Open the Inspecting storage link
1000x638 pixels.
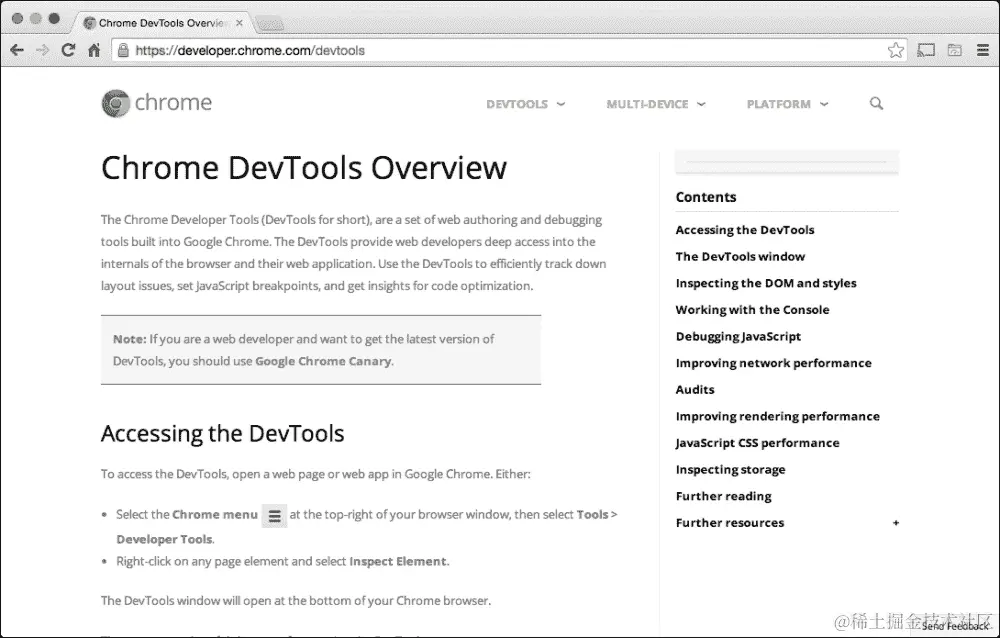click(730, 470)
